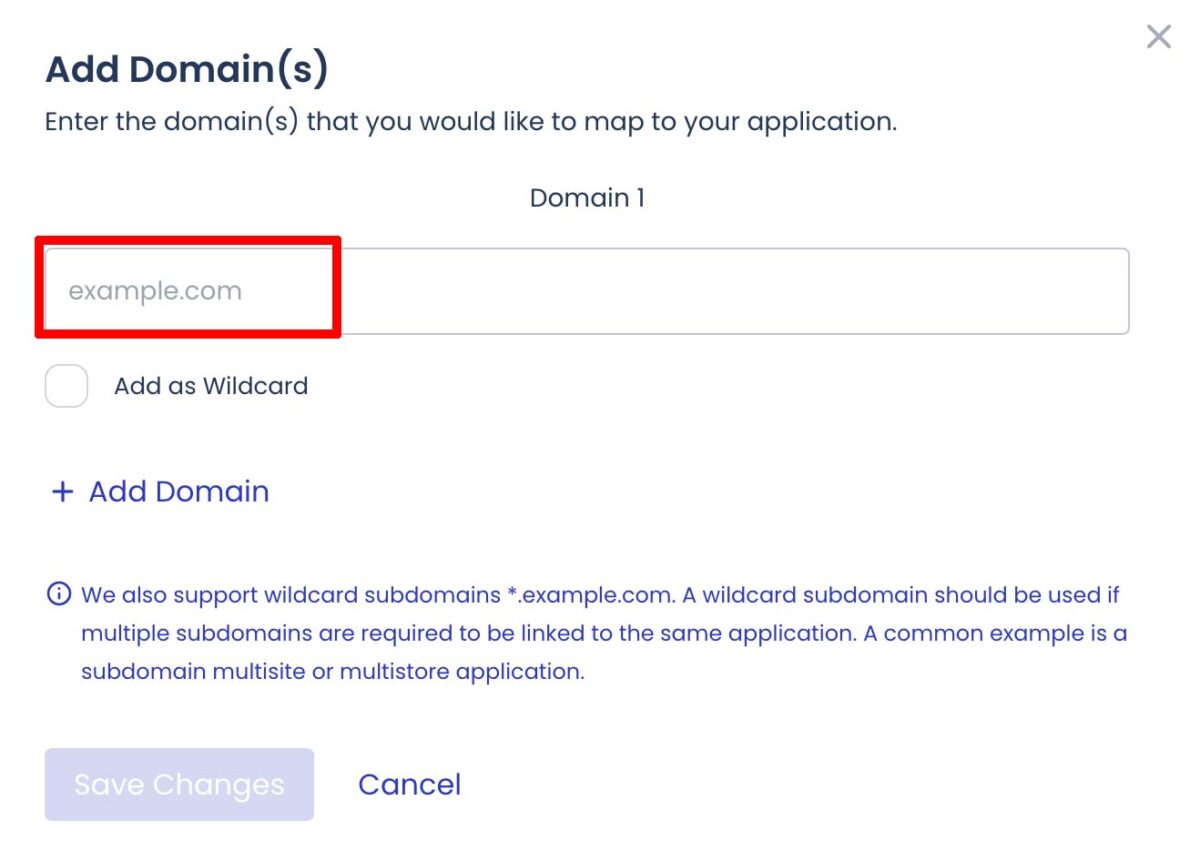
Task: Click the Save Changes button
Action: coord(179,784)
